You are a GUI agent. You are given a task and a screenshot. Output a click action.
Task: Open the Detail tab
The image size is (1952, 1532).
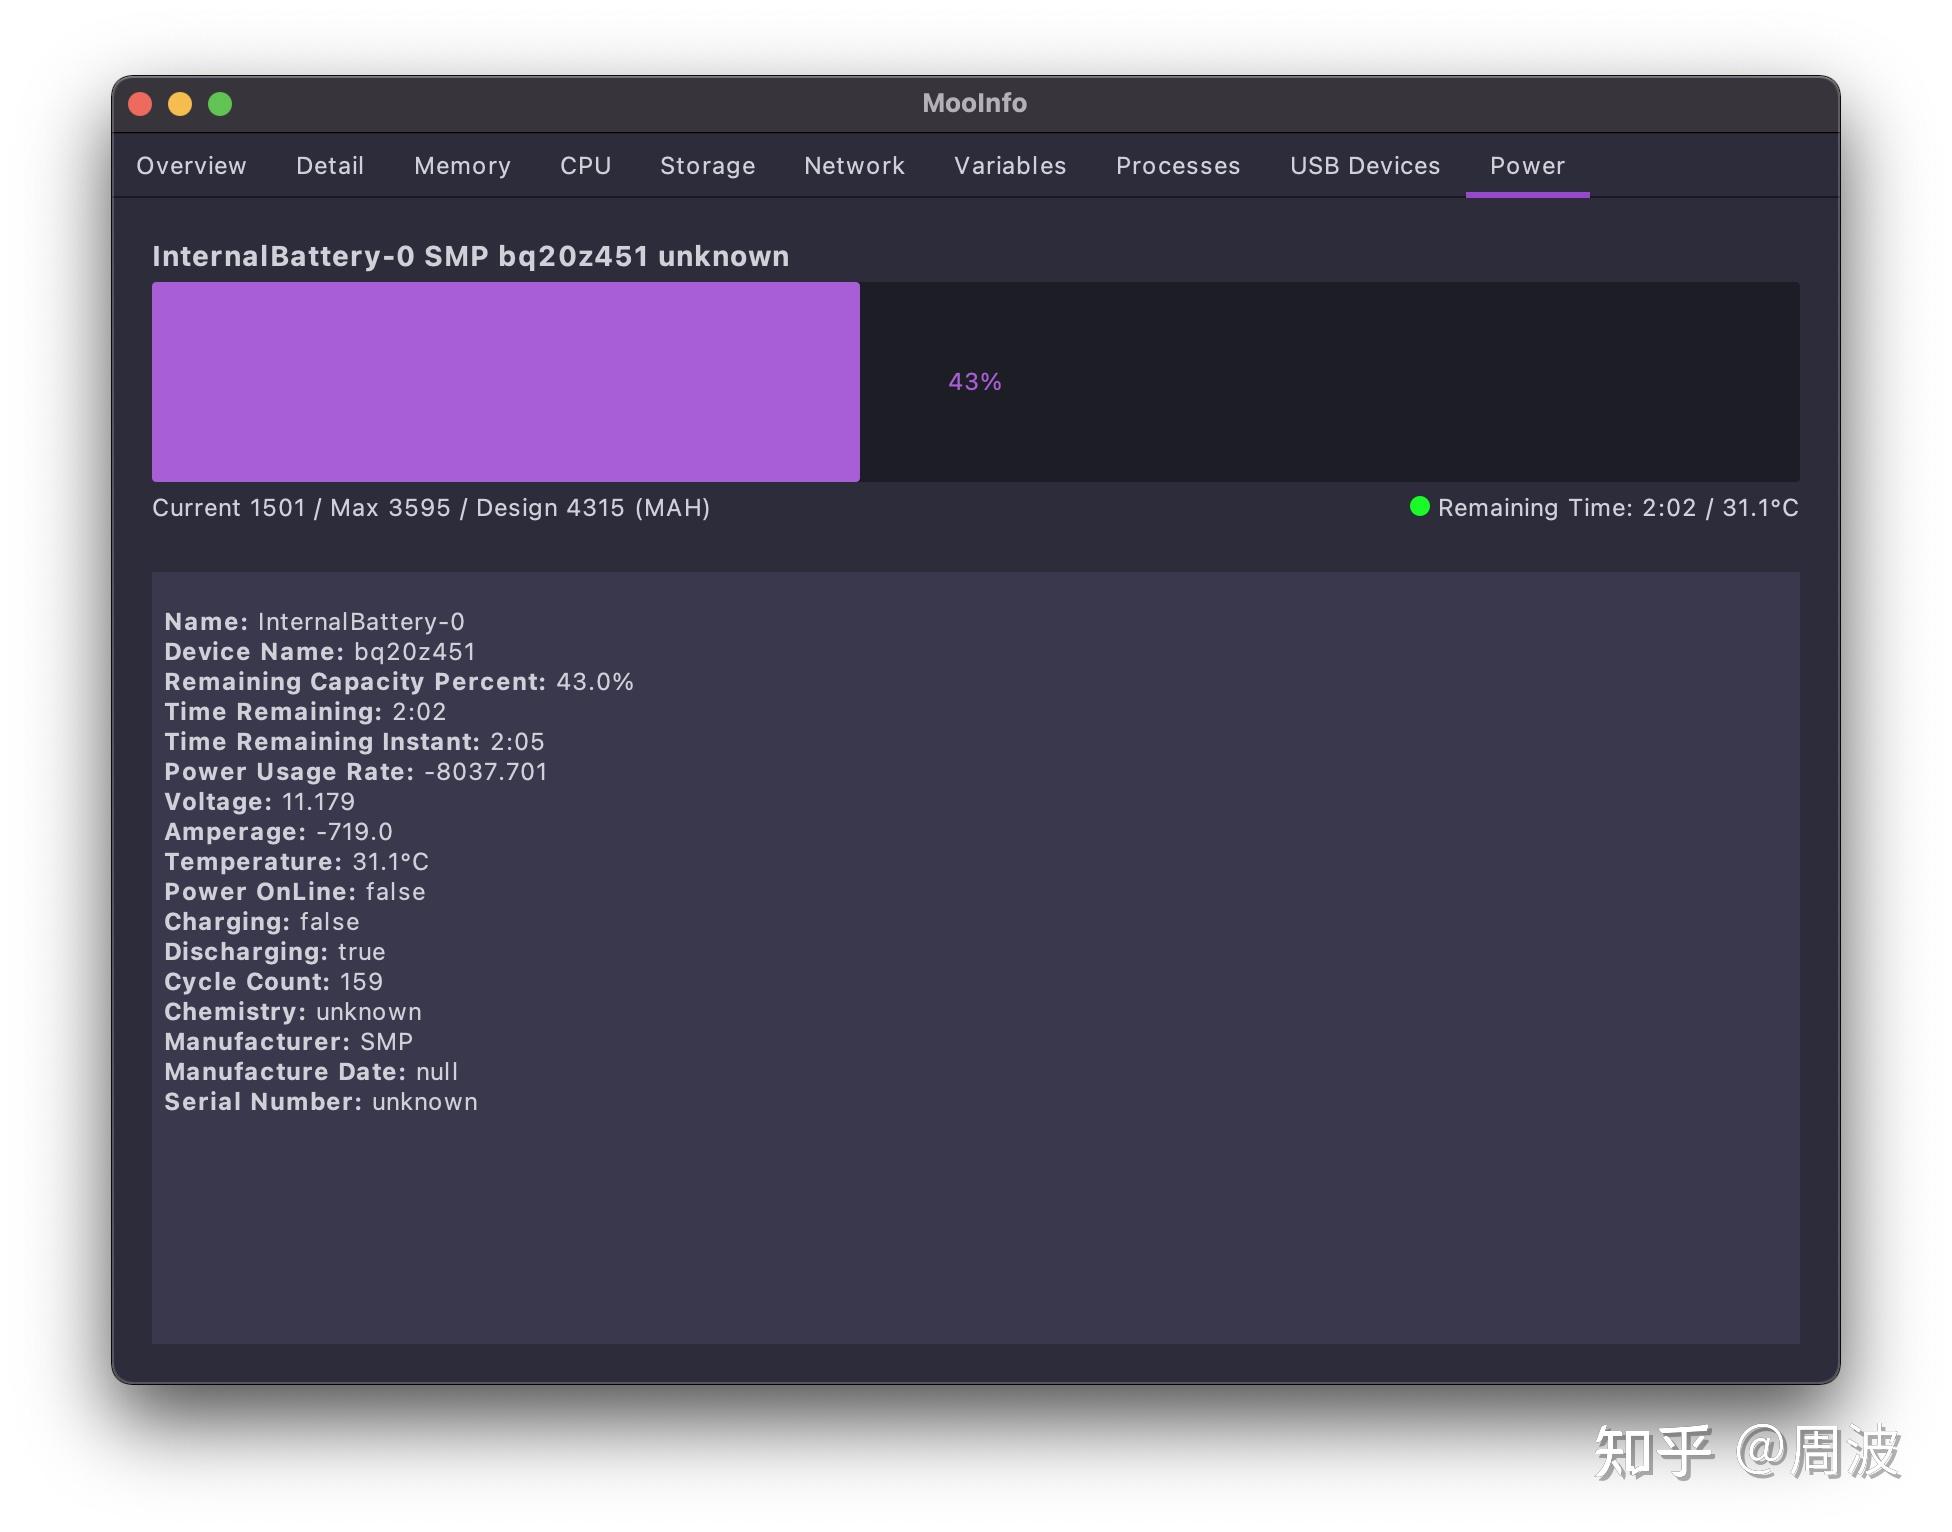click(329, 166)
